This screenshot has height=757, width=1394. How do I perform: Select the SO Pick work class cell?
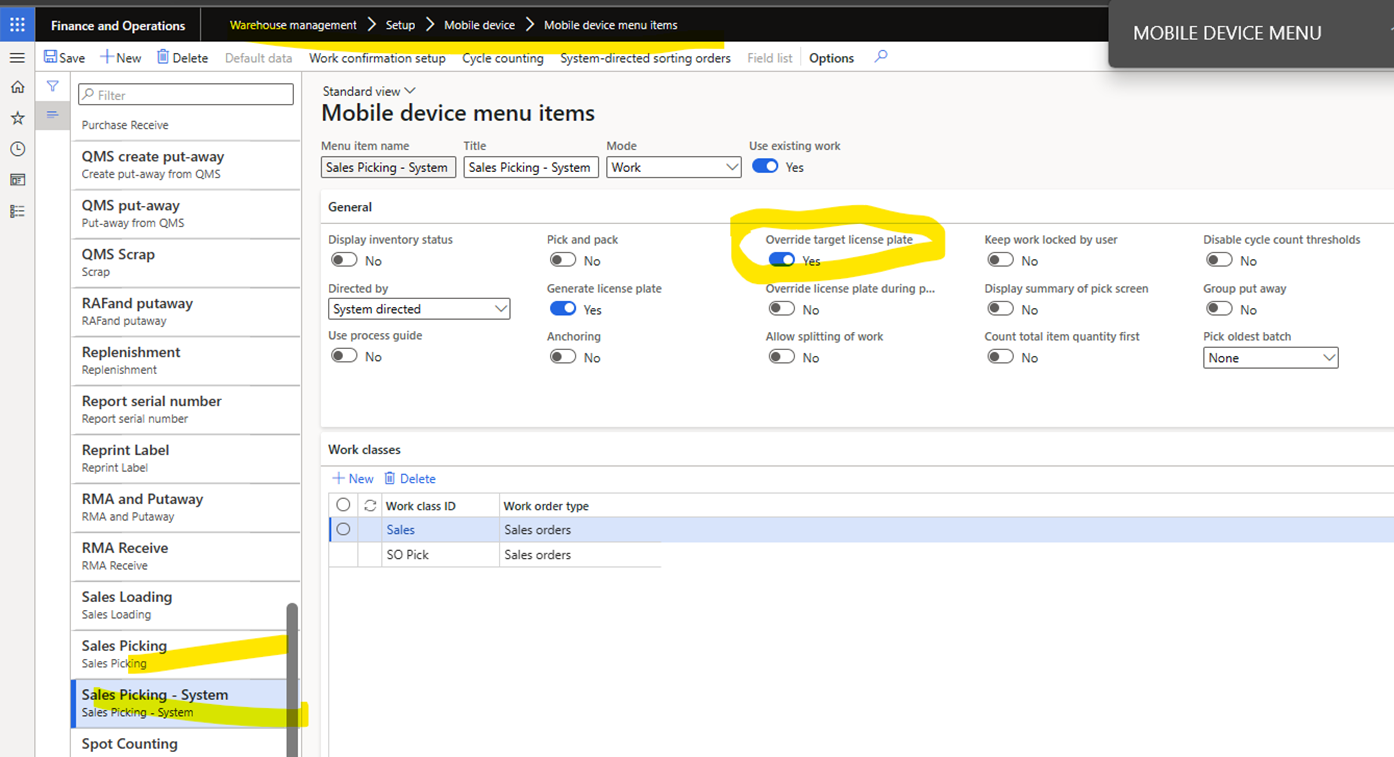pos(440,555)
